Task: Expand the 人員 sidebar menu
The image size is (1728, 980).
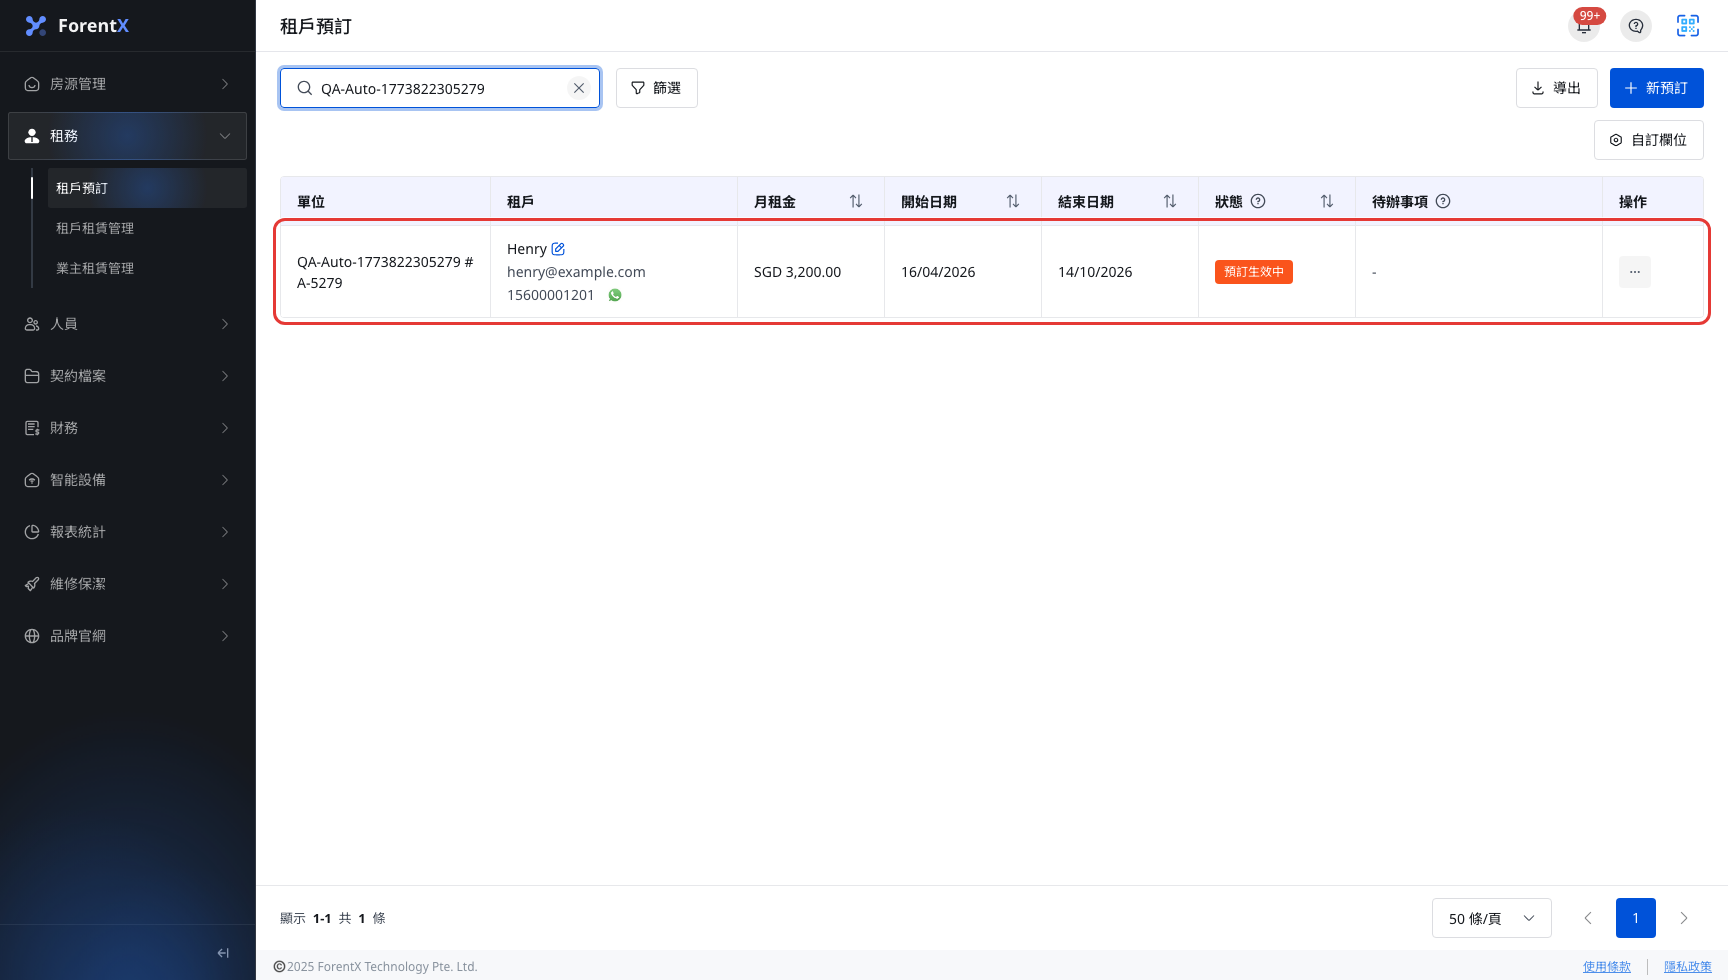Action: point(127,324)
